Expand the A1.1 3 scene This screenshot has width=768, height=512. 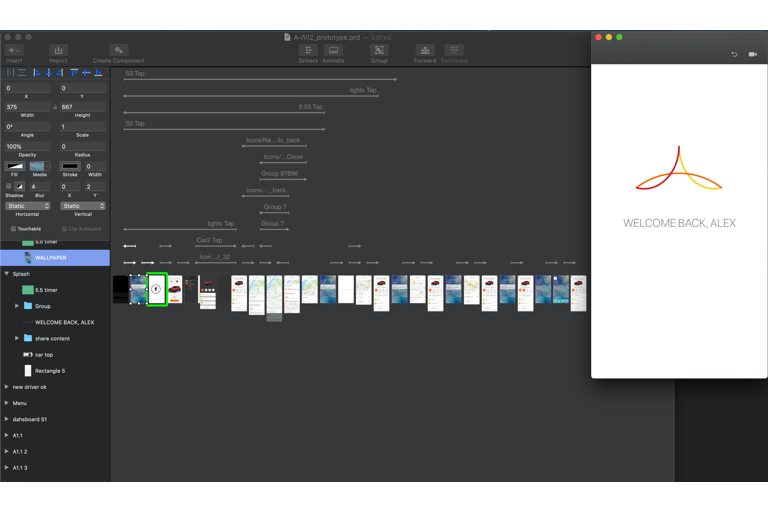6,468
